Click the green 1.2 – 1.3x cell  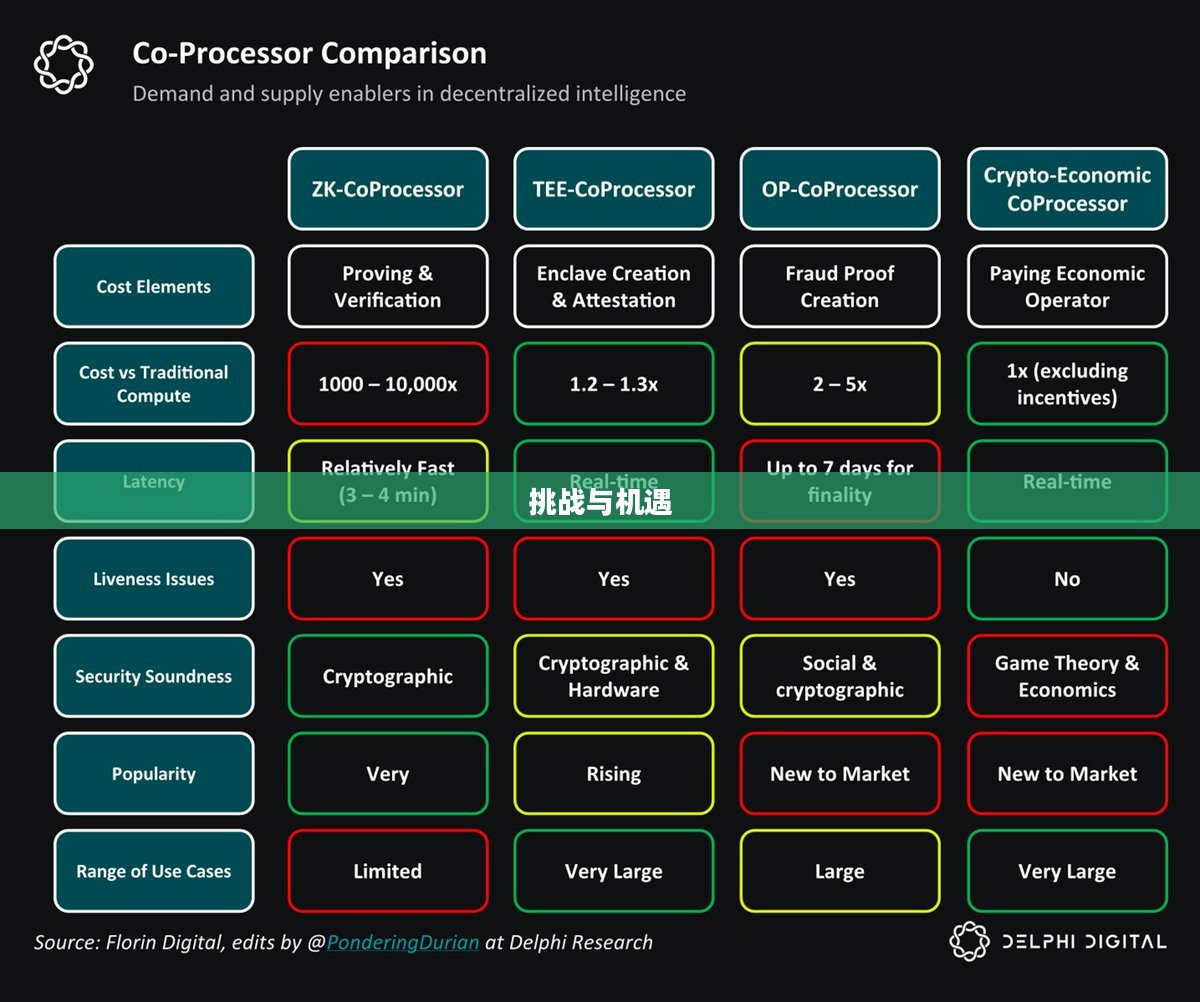click(x=614, y=384)
